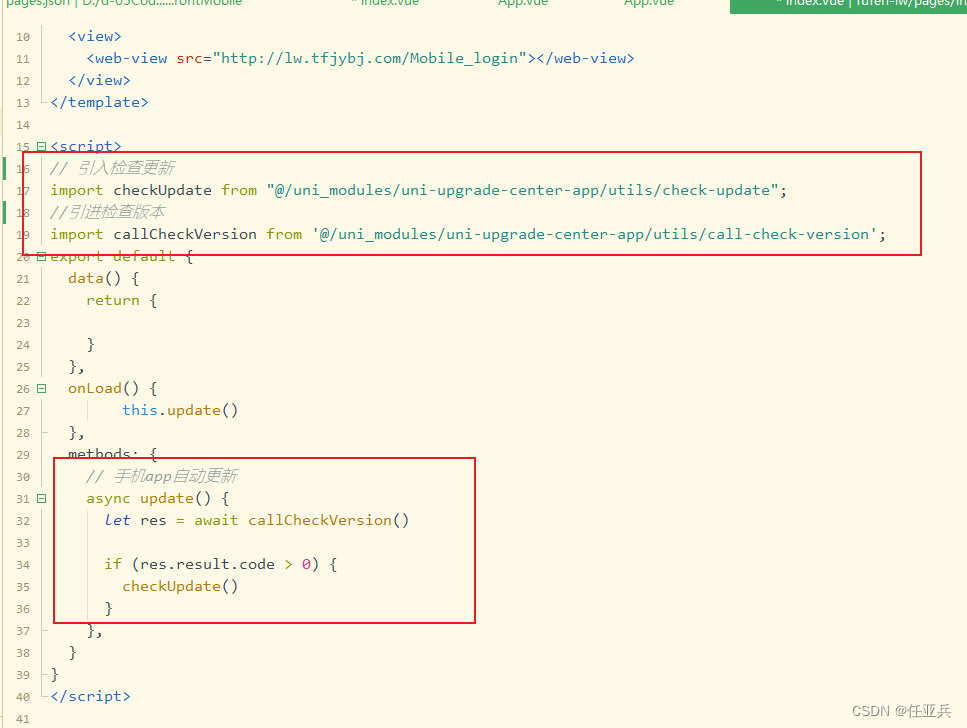Click 'async update()' method declaration

pyautogui.click(x=149, y=498)
